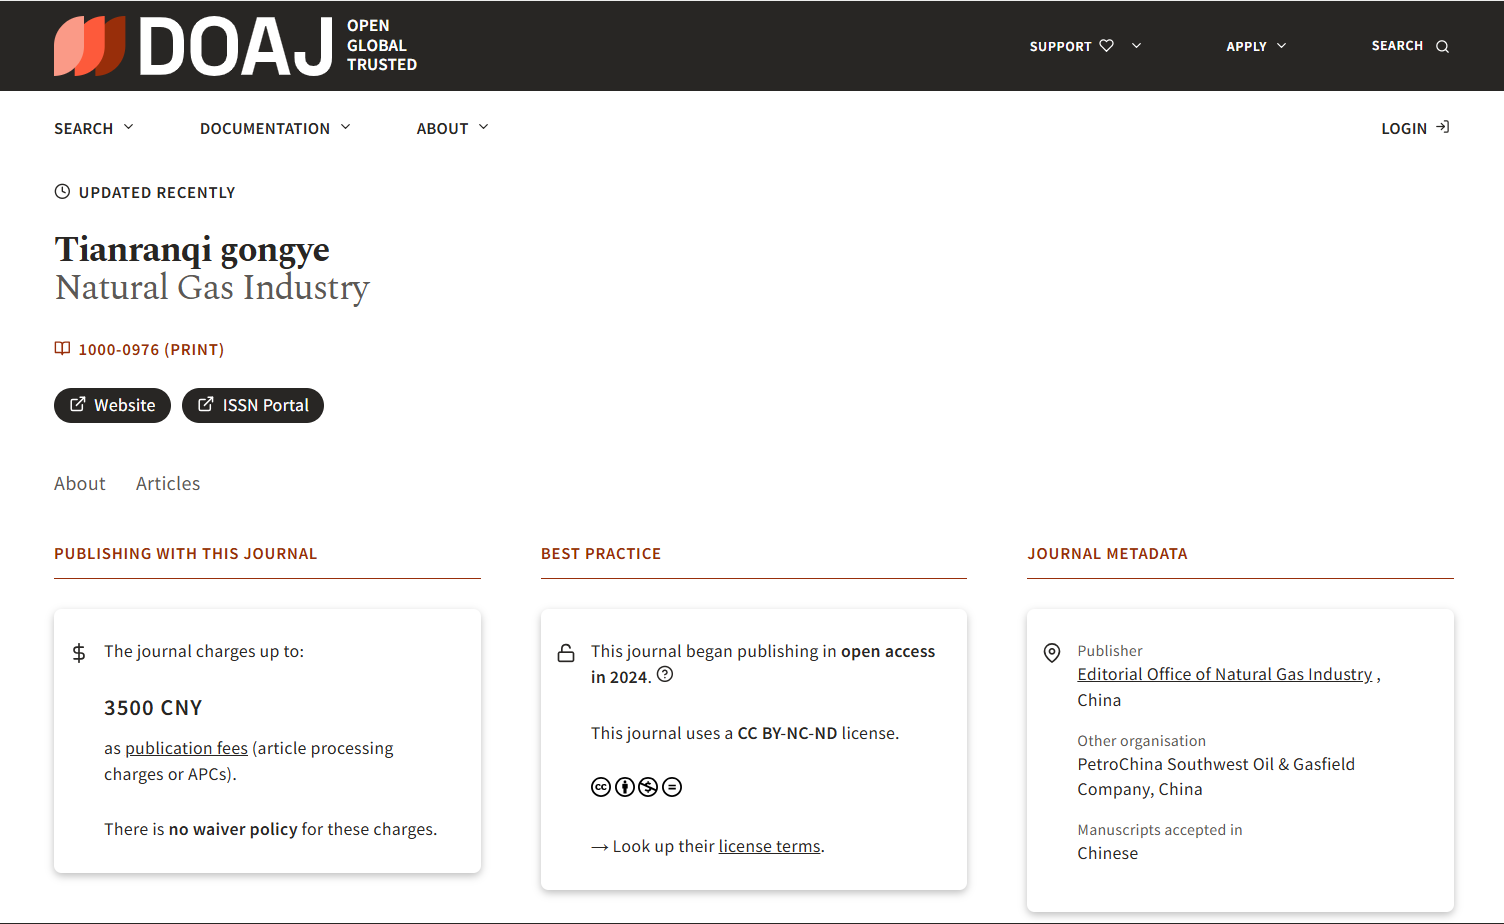Image resolution: width=1504 pixels, height=924 pixels.
Task: Click the magnifier search icon in header
Action: point(1442,47)
